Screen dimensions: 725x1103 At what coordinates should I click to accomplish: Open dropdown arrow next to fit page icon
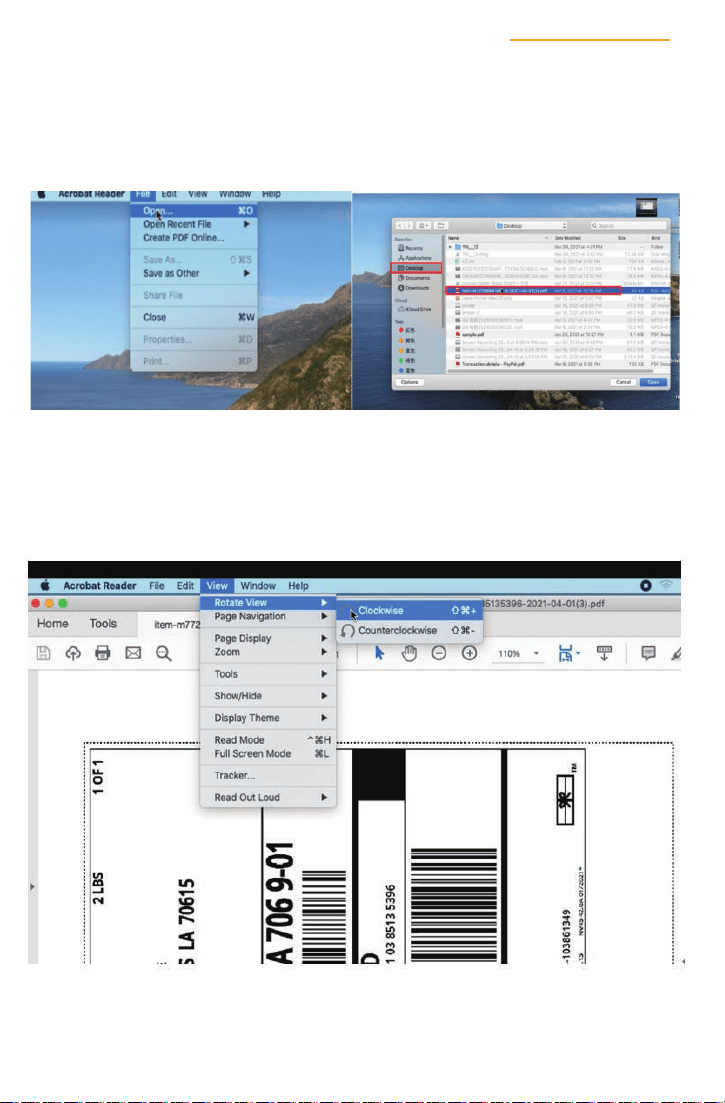pyautogui.click(x=578, y=653)
